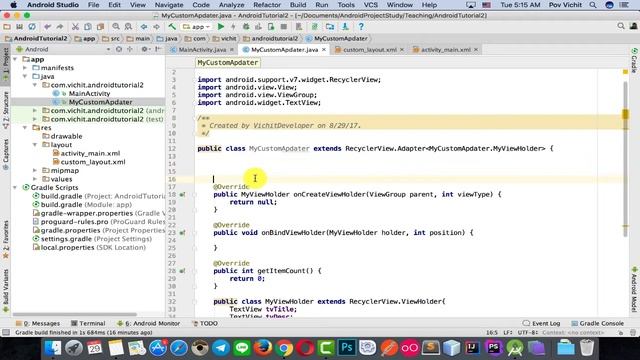This screenshot has width=640, height=360.
Task: Open the Refactor menu
Action: (x=267, y=5)
